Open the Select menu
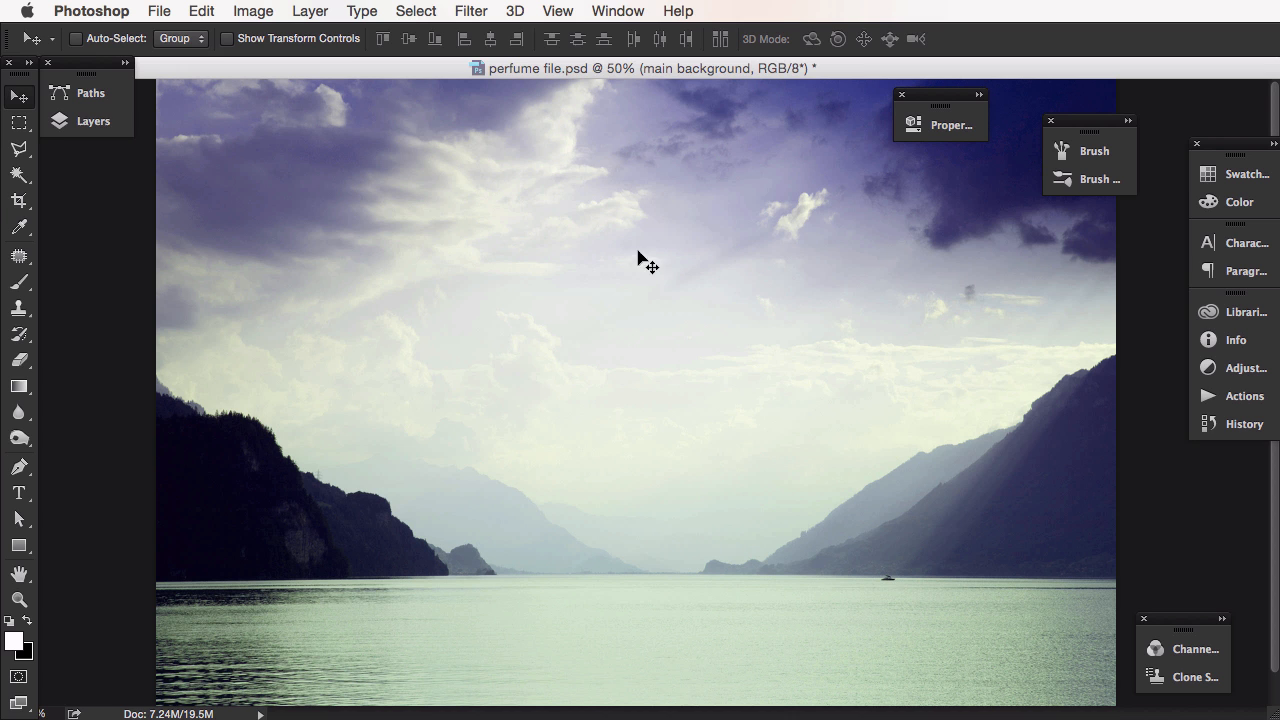The width and height of the screenshot is (1280, 720). tap(416, 11)
